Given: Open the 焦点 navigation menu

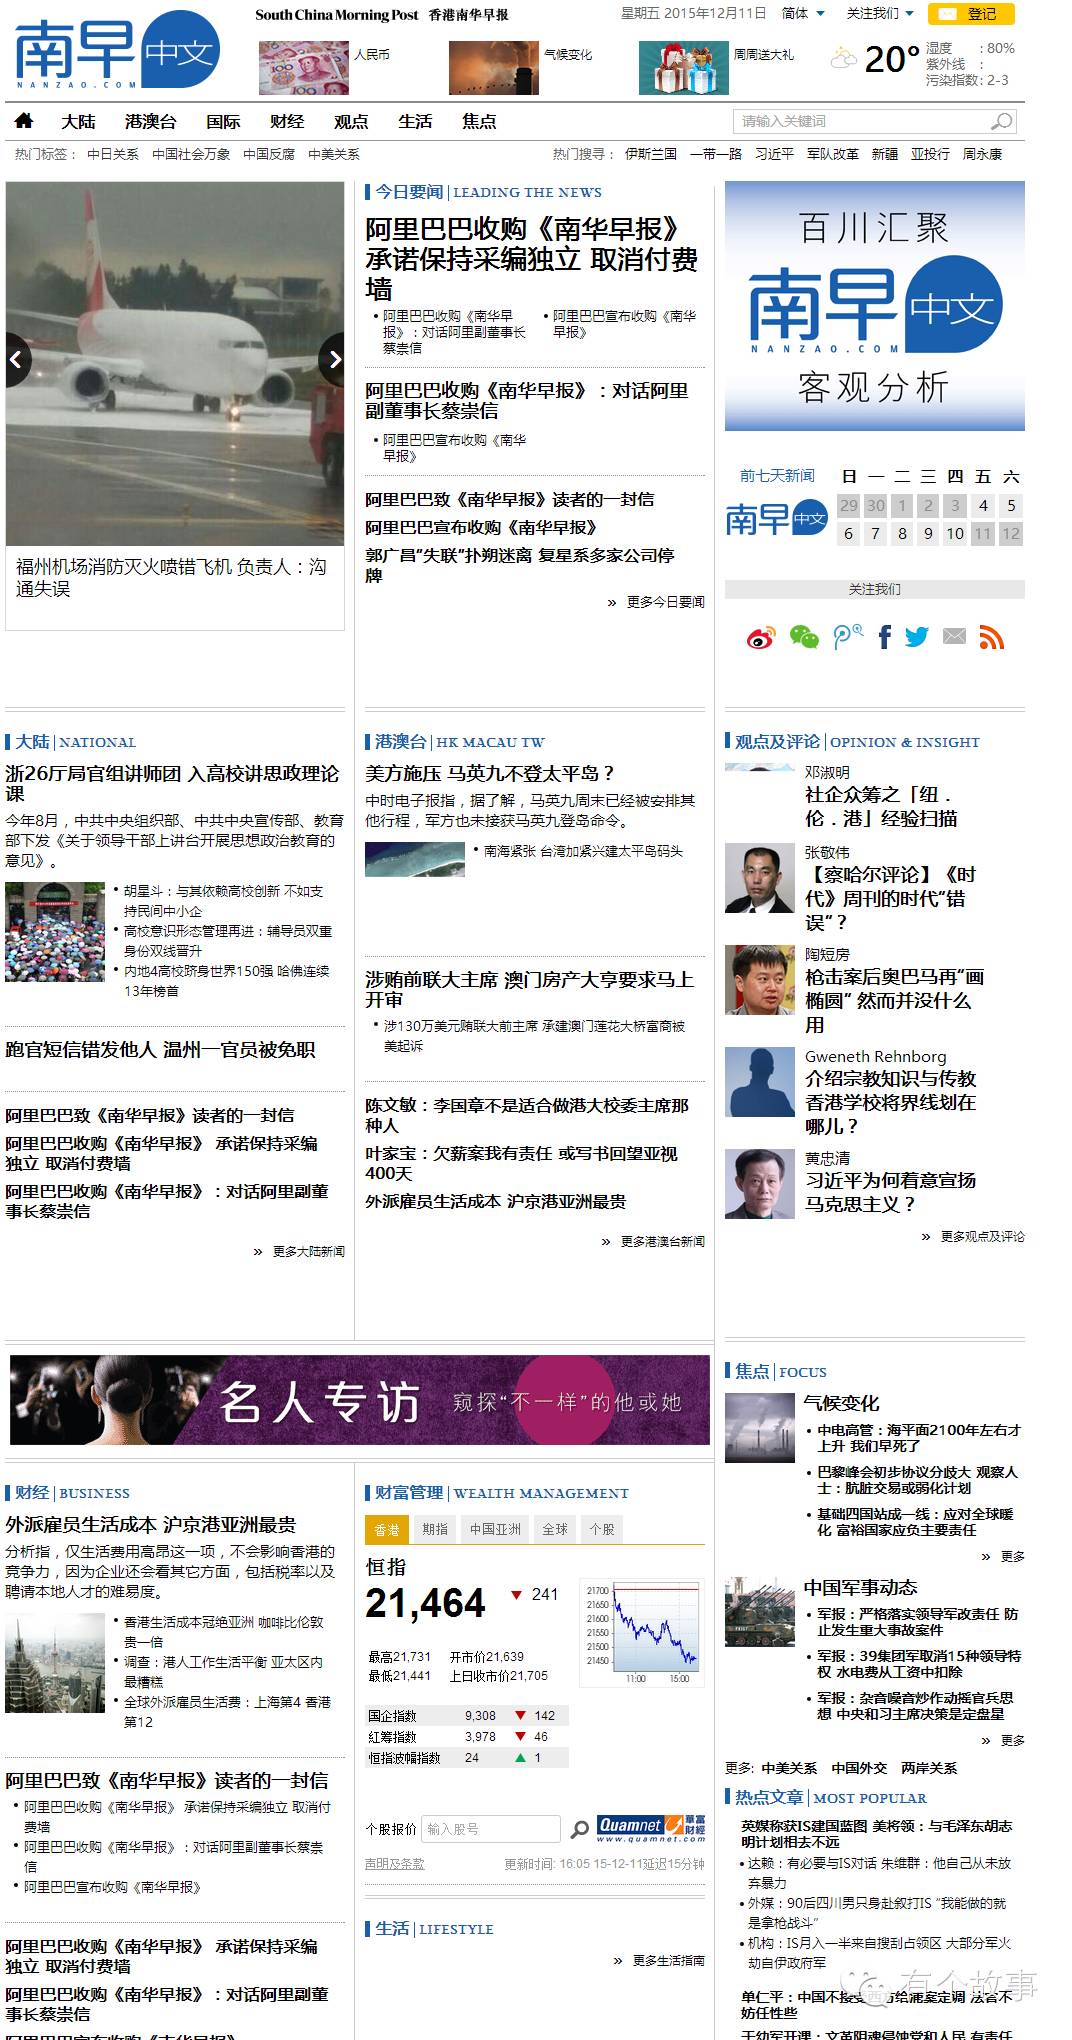Looking at the screenshot, I should click(479, 121).
